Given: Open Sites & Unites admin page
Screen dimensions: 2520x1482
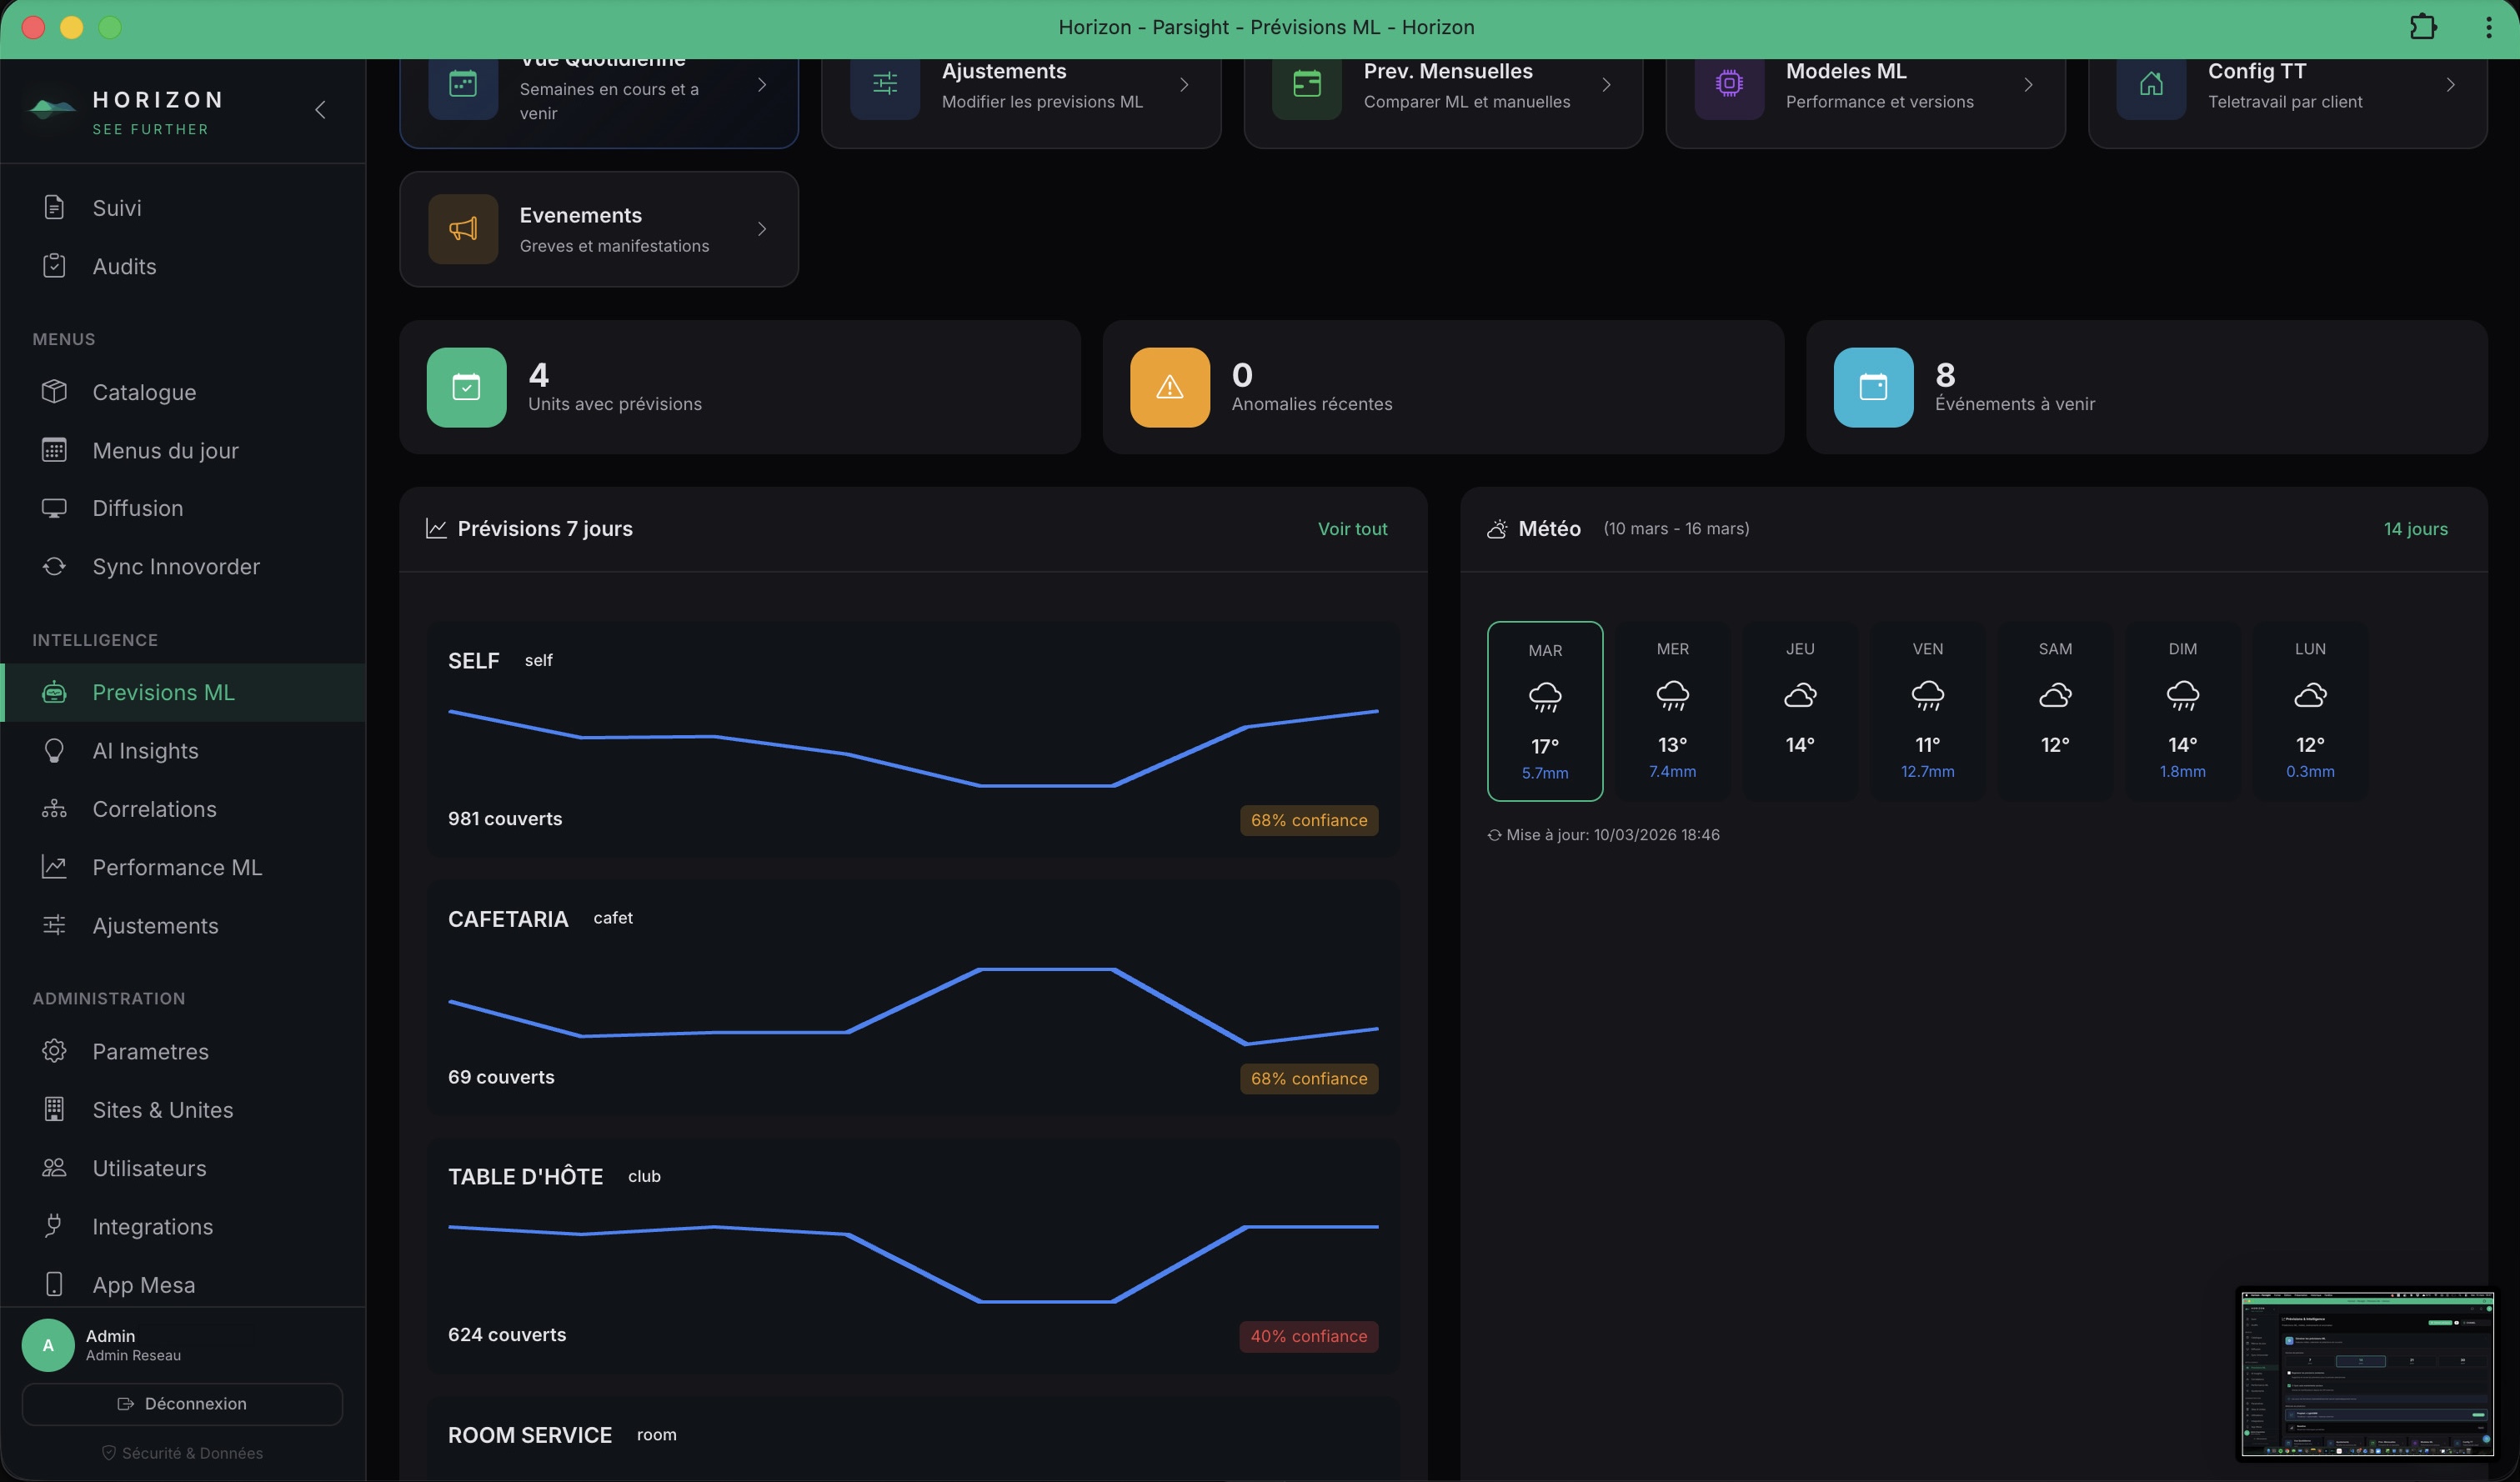Looking at the screenshot, I should (x=162, y=1110).
